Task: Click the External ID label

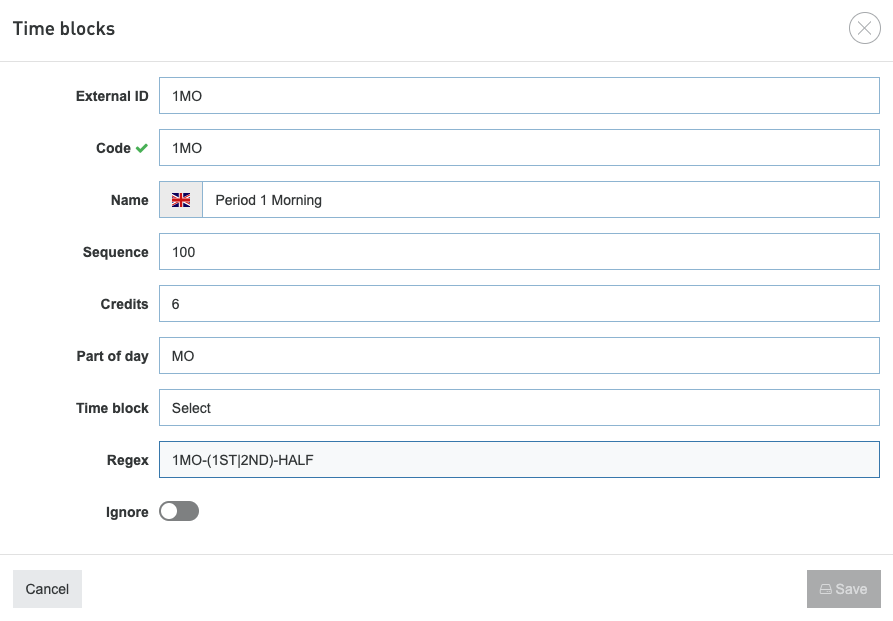Action: (x=112, y=96)
